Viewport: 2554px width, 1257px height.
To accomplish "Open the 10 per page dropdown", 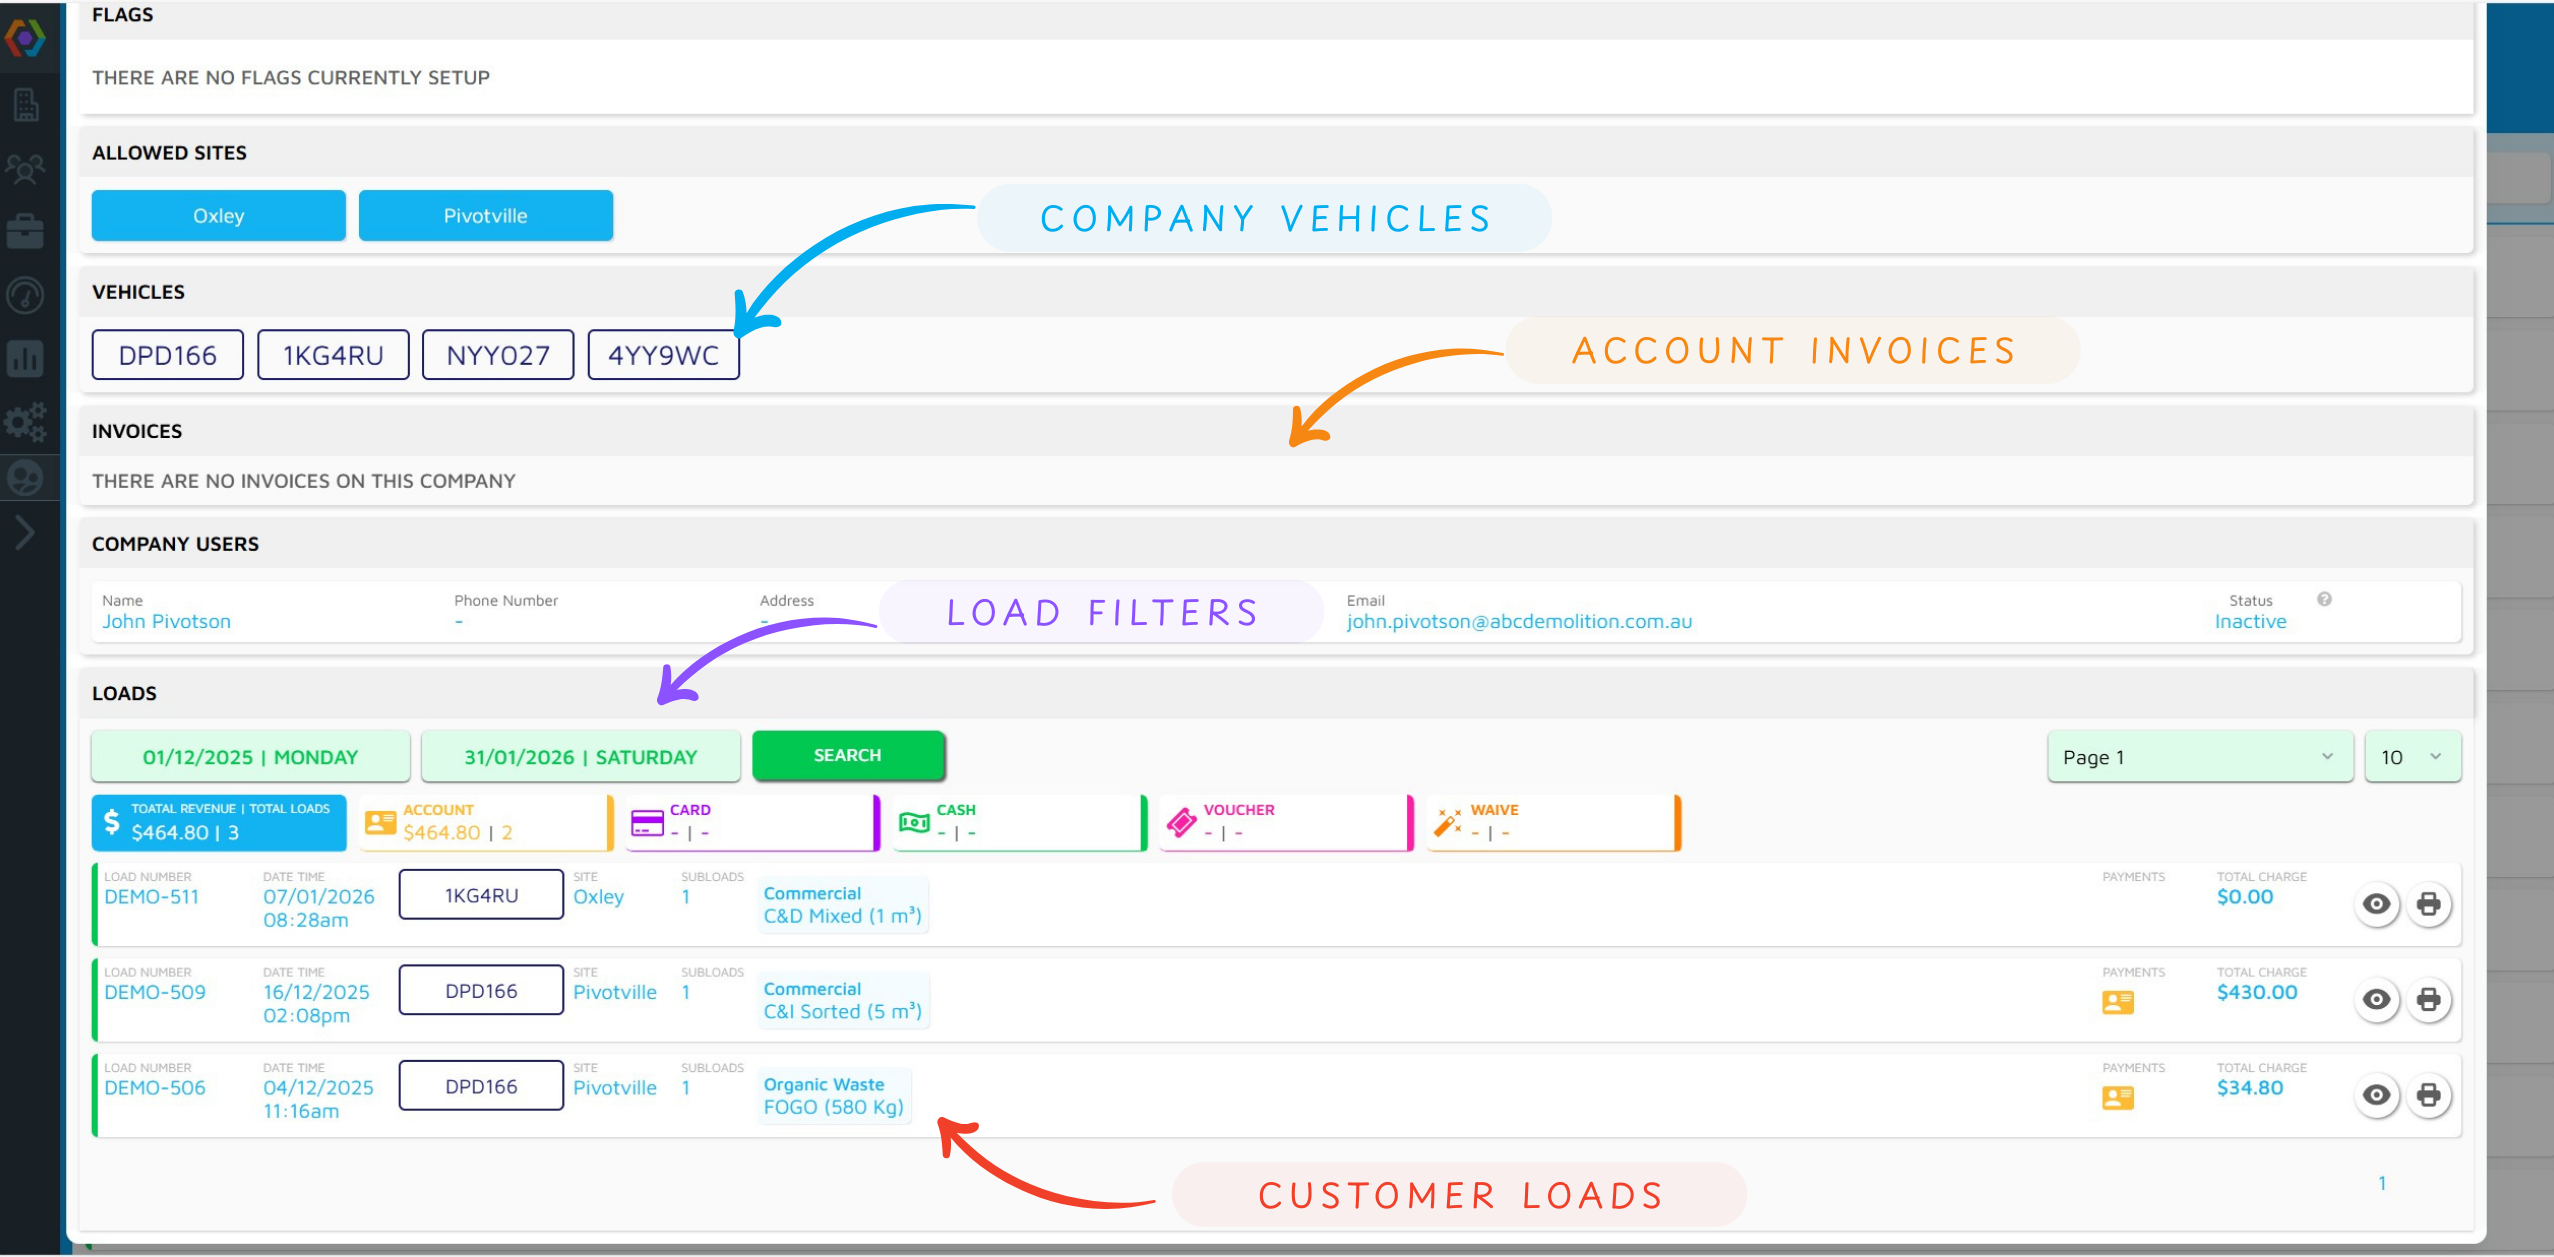I will point(2412,757).
